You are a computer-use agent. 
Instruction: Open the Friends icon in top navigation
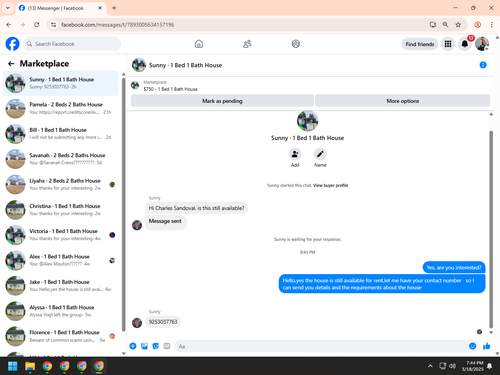[x=247, y=44]
